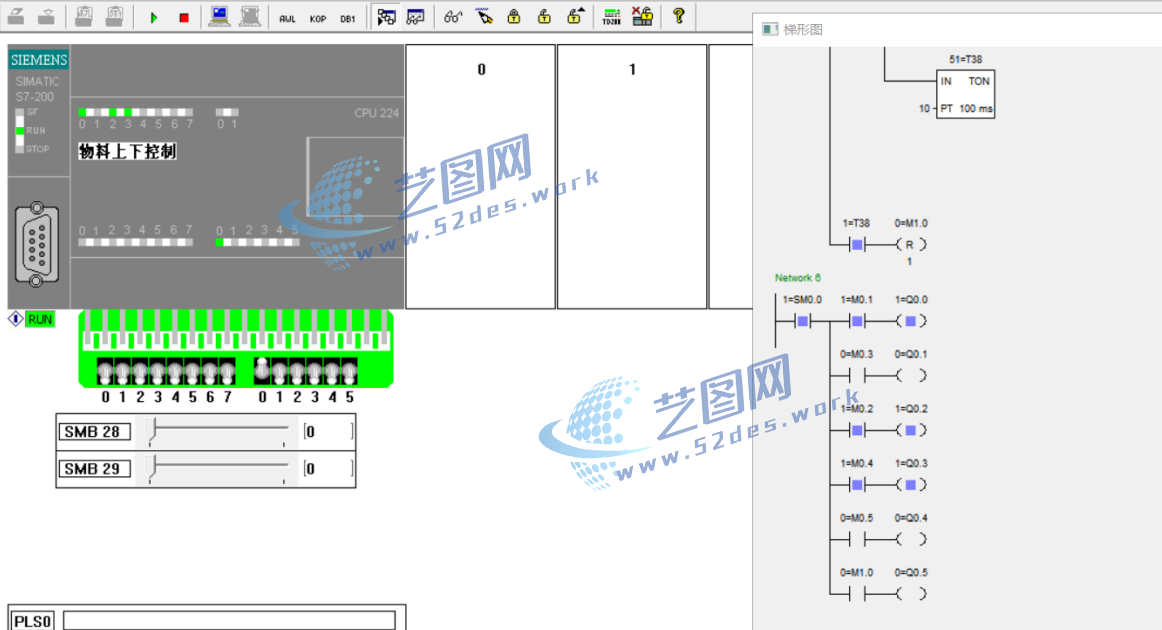Click the 物料上下控制 program name label
Image resolution: width=1162 pixels, height=630 pixels.
(127, 151)
